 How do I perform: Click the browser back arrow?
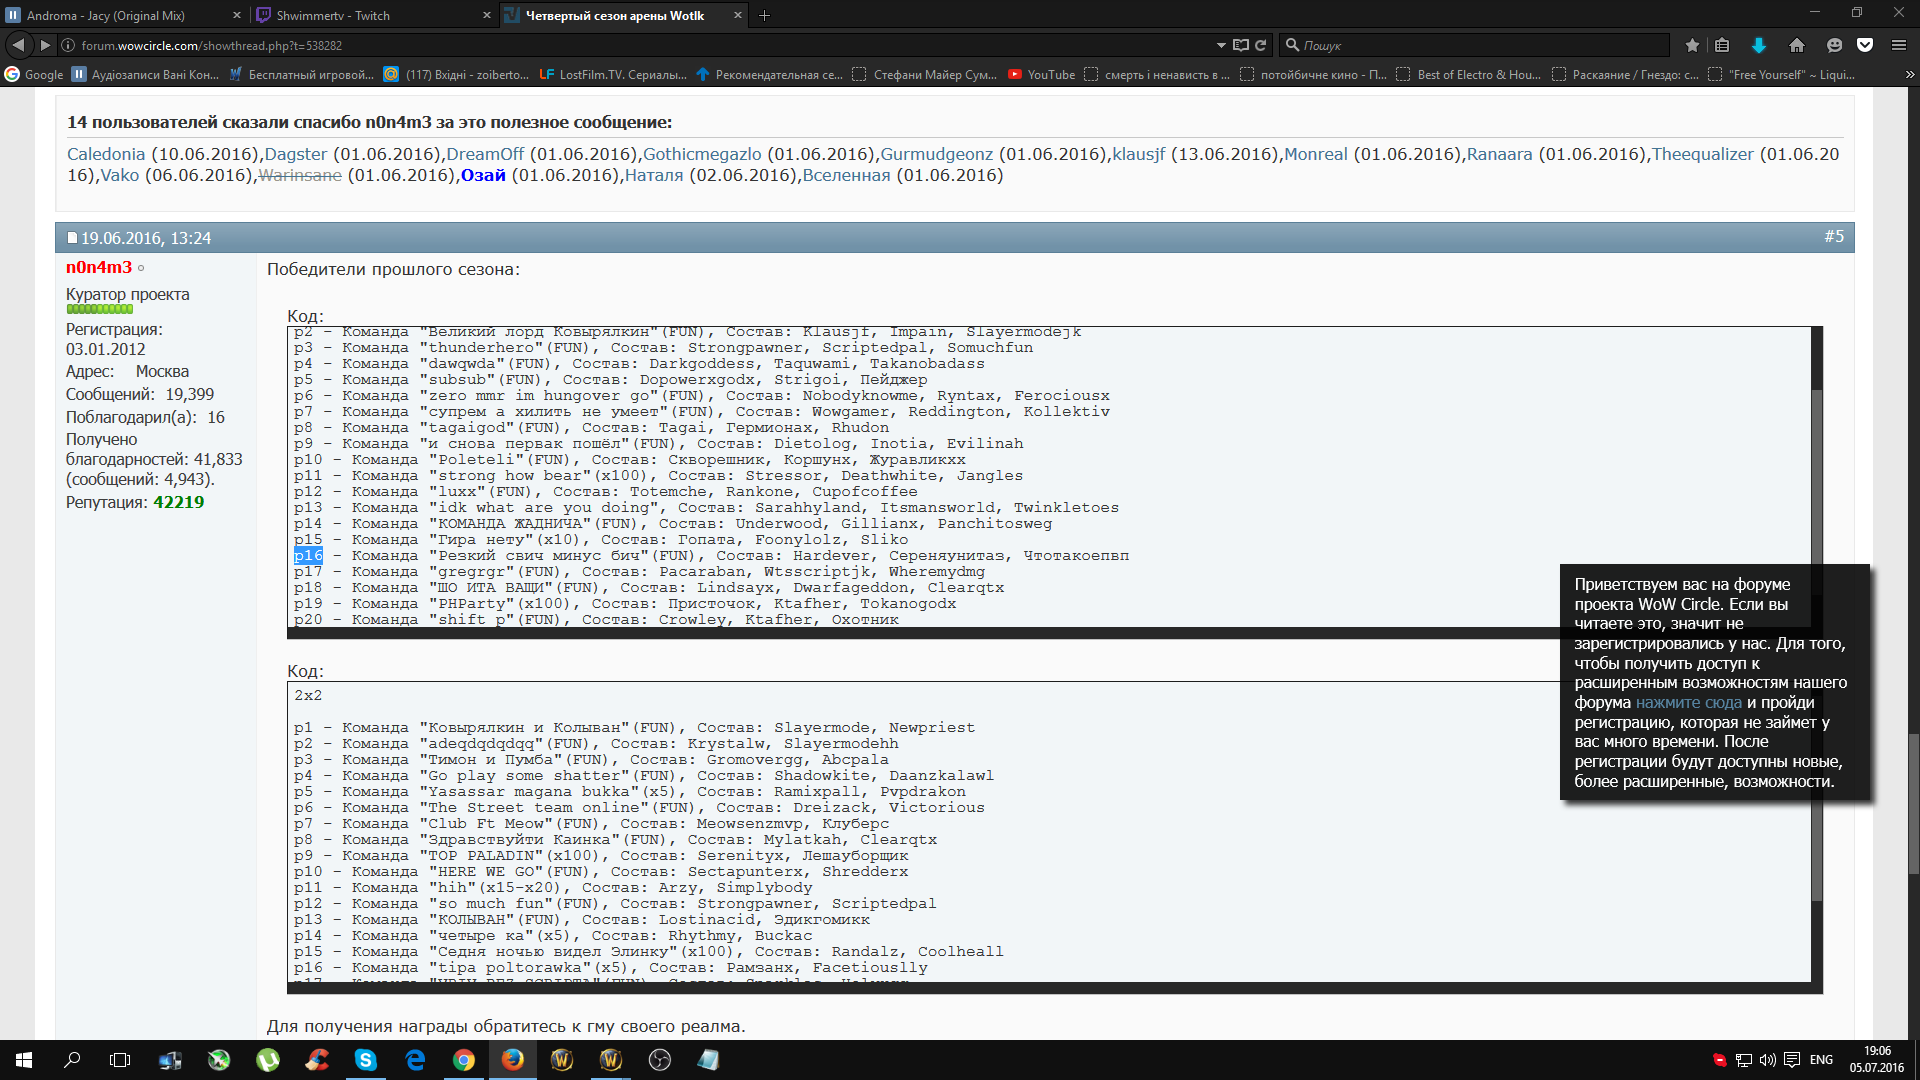pos(18,45)
